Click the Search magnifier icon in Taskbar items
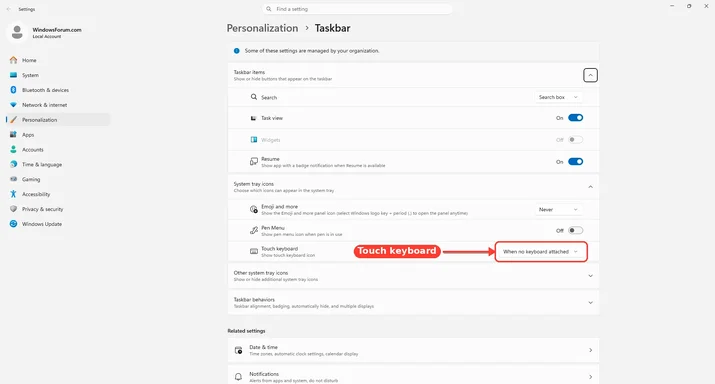This screenshot has width=715, height=384. pyautogui.click(x=254, y=97)
